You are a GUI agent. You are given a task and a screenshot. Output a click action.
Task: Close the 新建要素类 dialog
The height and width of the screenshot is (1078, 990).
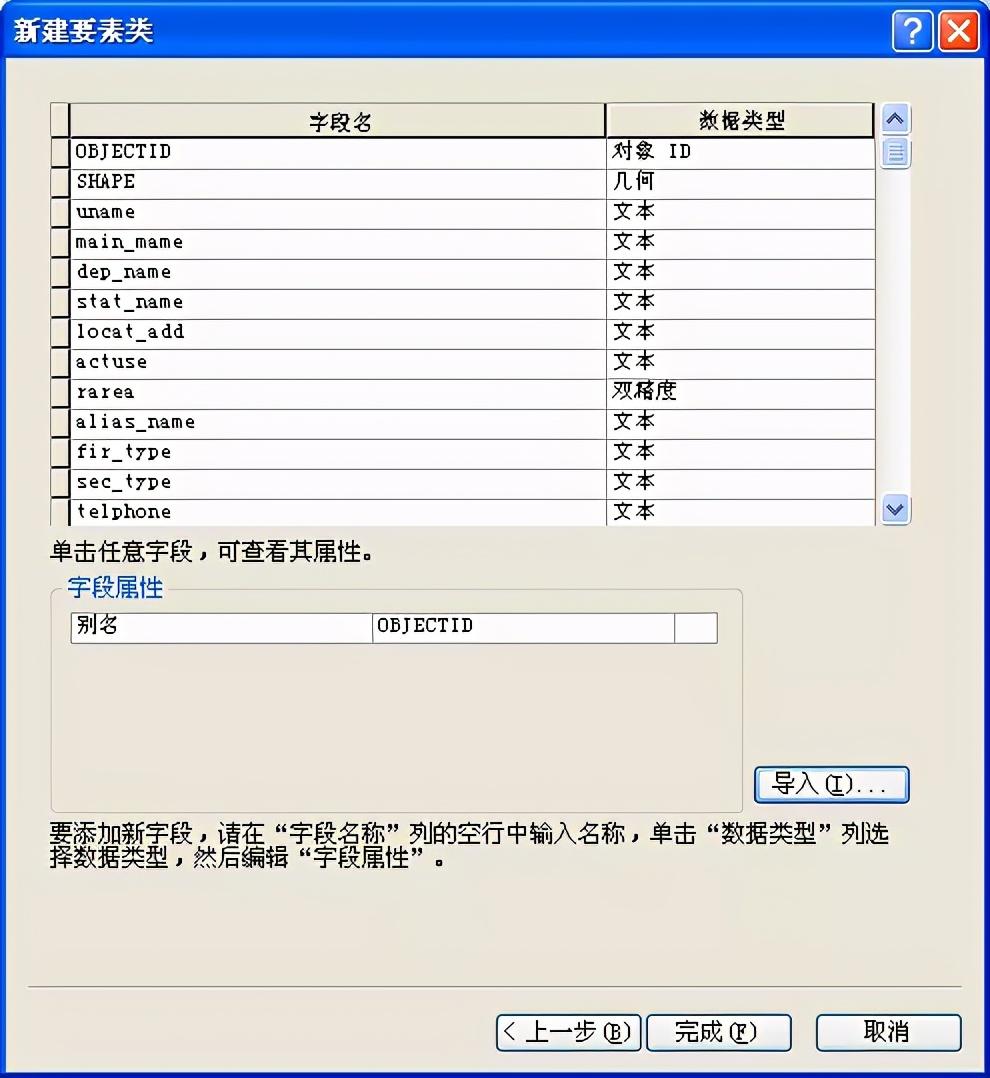point(958,31)
